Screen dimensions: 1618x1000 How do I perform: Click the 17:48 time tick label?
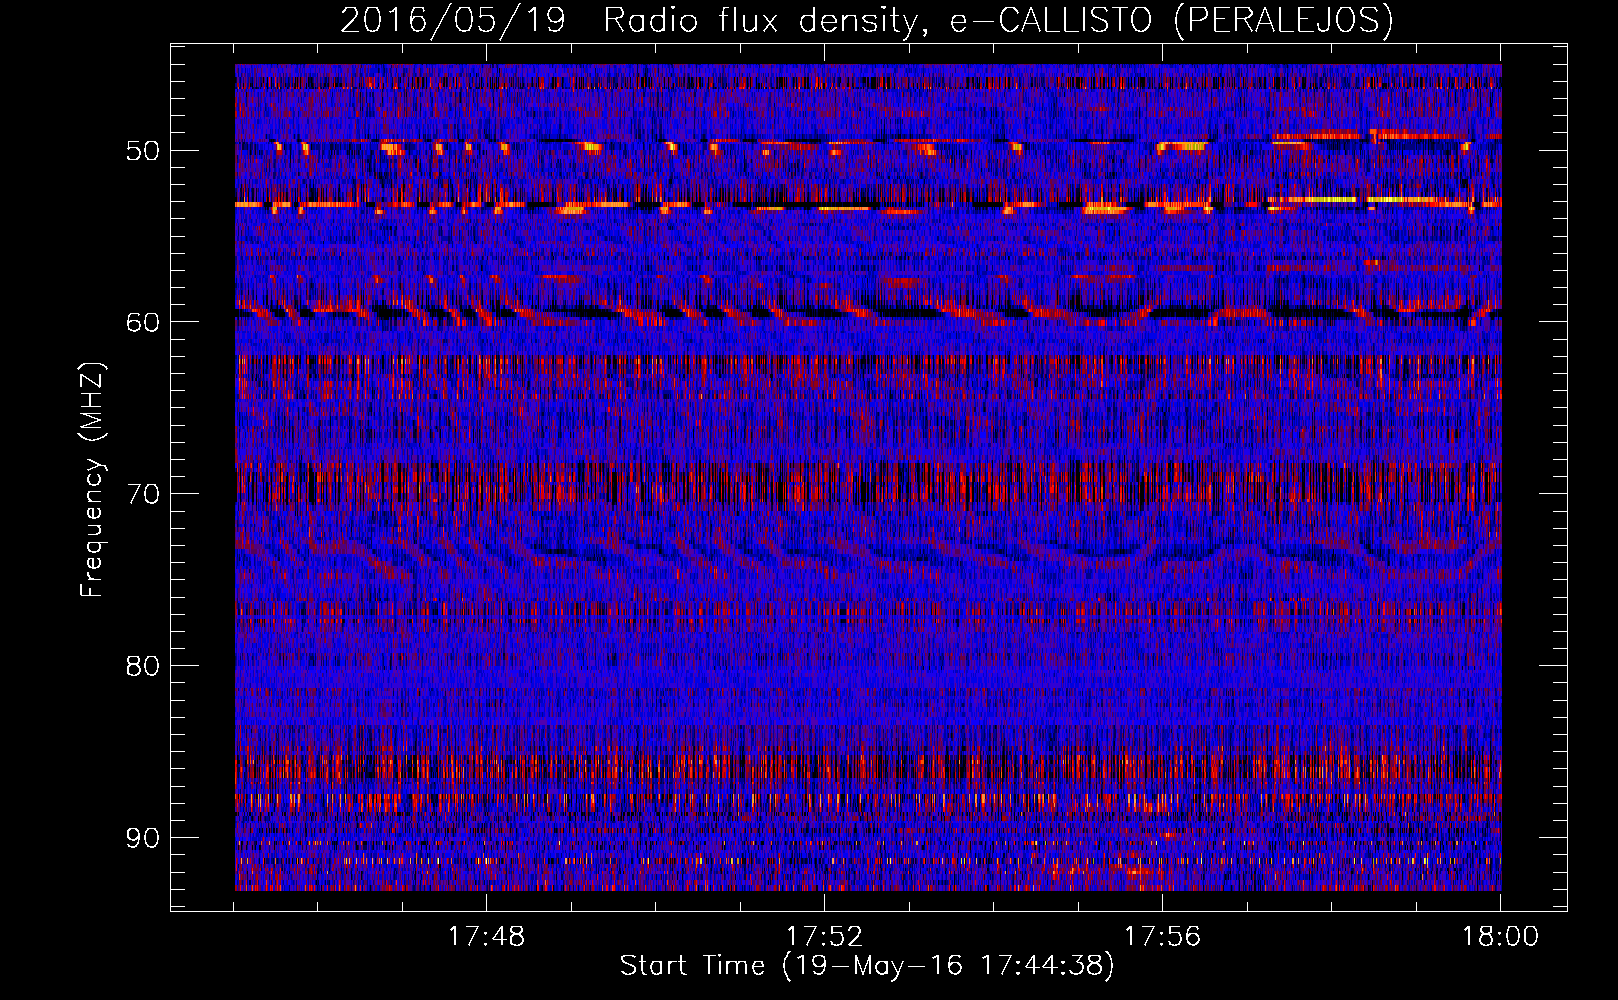pyautogui.click(x=486, y=937)
